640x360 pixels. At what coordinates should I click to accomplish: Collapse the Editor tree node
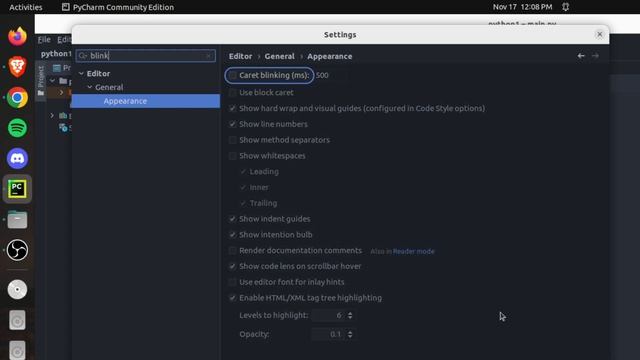point(81,73)
